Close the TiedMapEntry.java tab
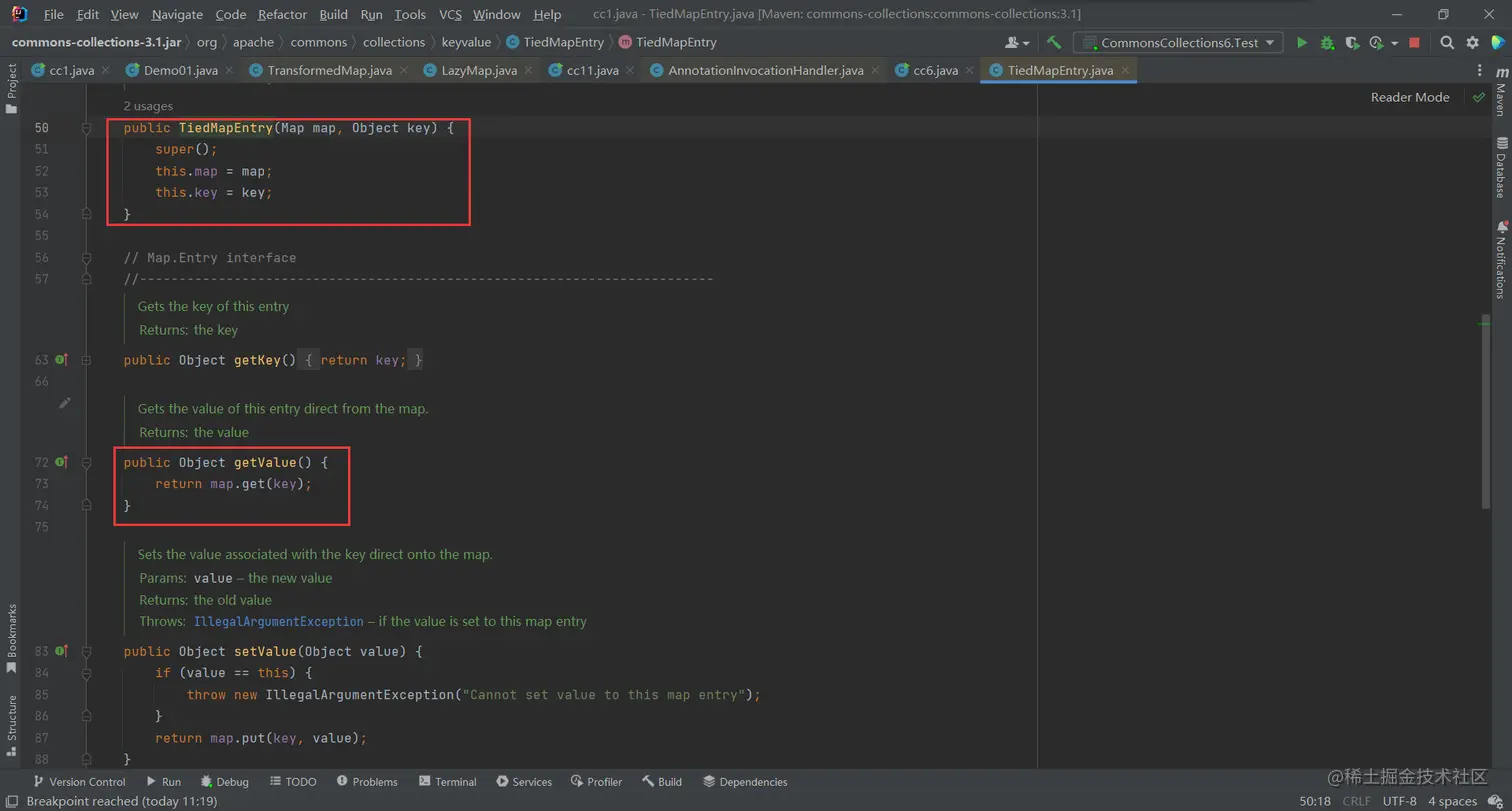This screenshot has height=811, width=1512. tap(1126, 70)
